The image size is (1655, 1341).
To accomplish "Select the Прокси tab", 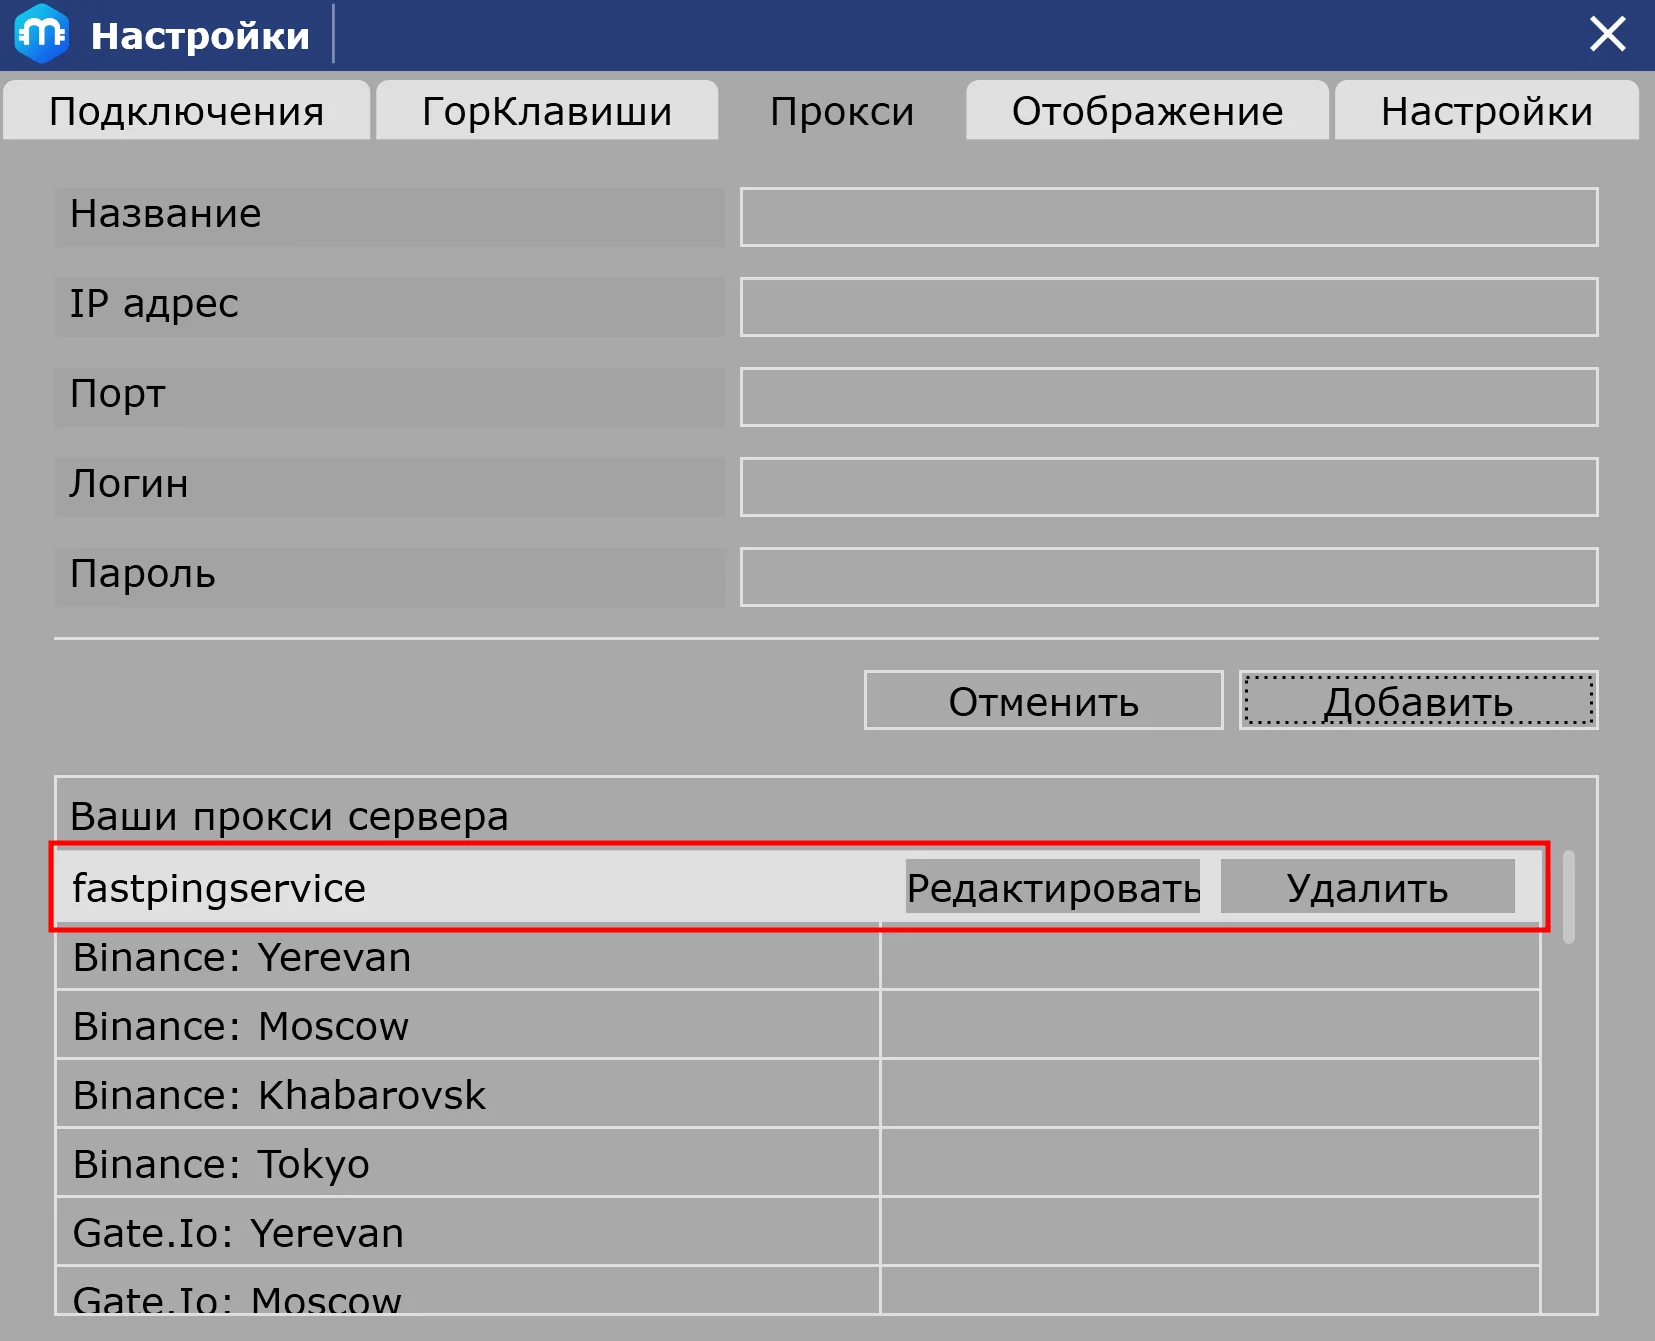I will click(841, 111).
